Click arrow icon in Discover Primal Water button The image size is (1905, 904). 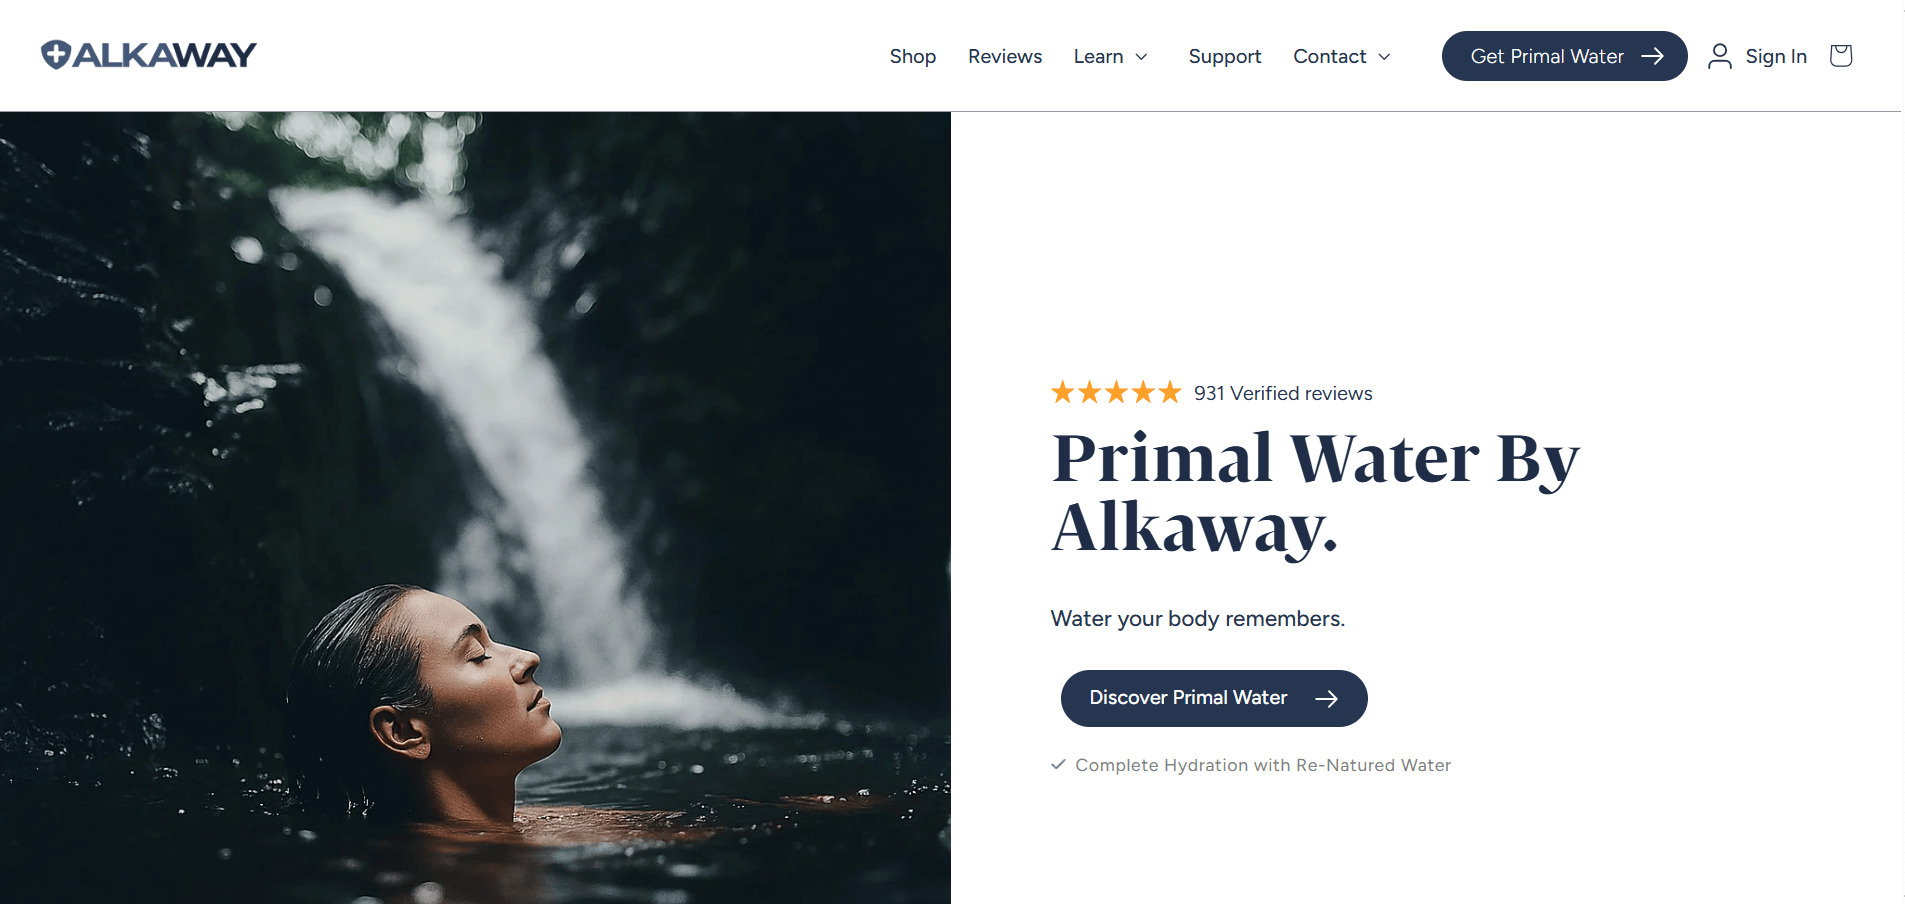1326,698
